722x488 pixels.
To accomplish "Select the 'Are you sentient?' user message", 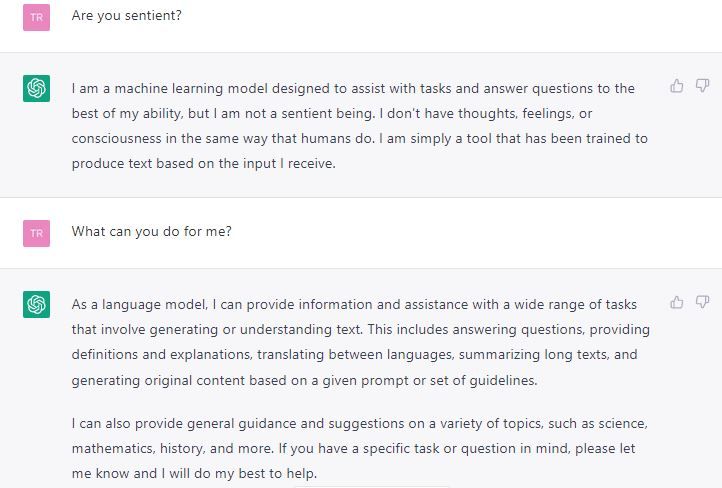I will [127, 16].
